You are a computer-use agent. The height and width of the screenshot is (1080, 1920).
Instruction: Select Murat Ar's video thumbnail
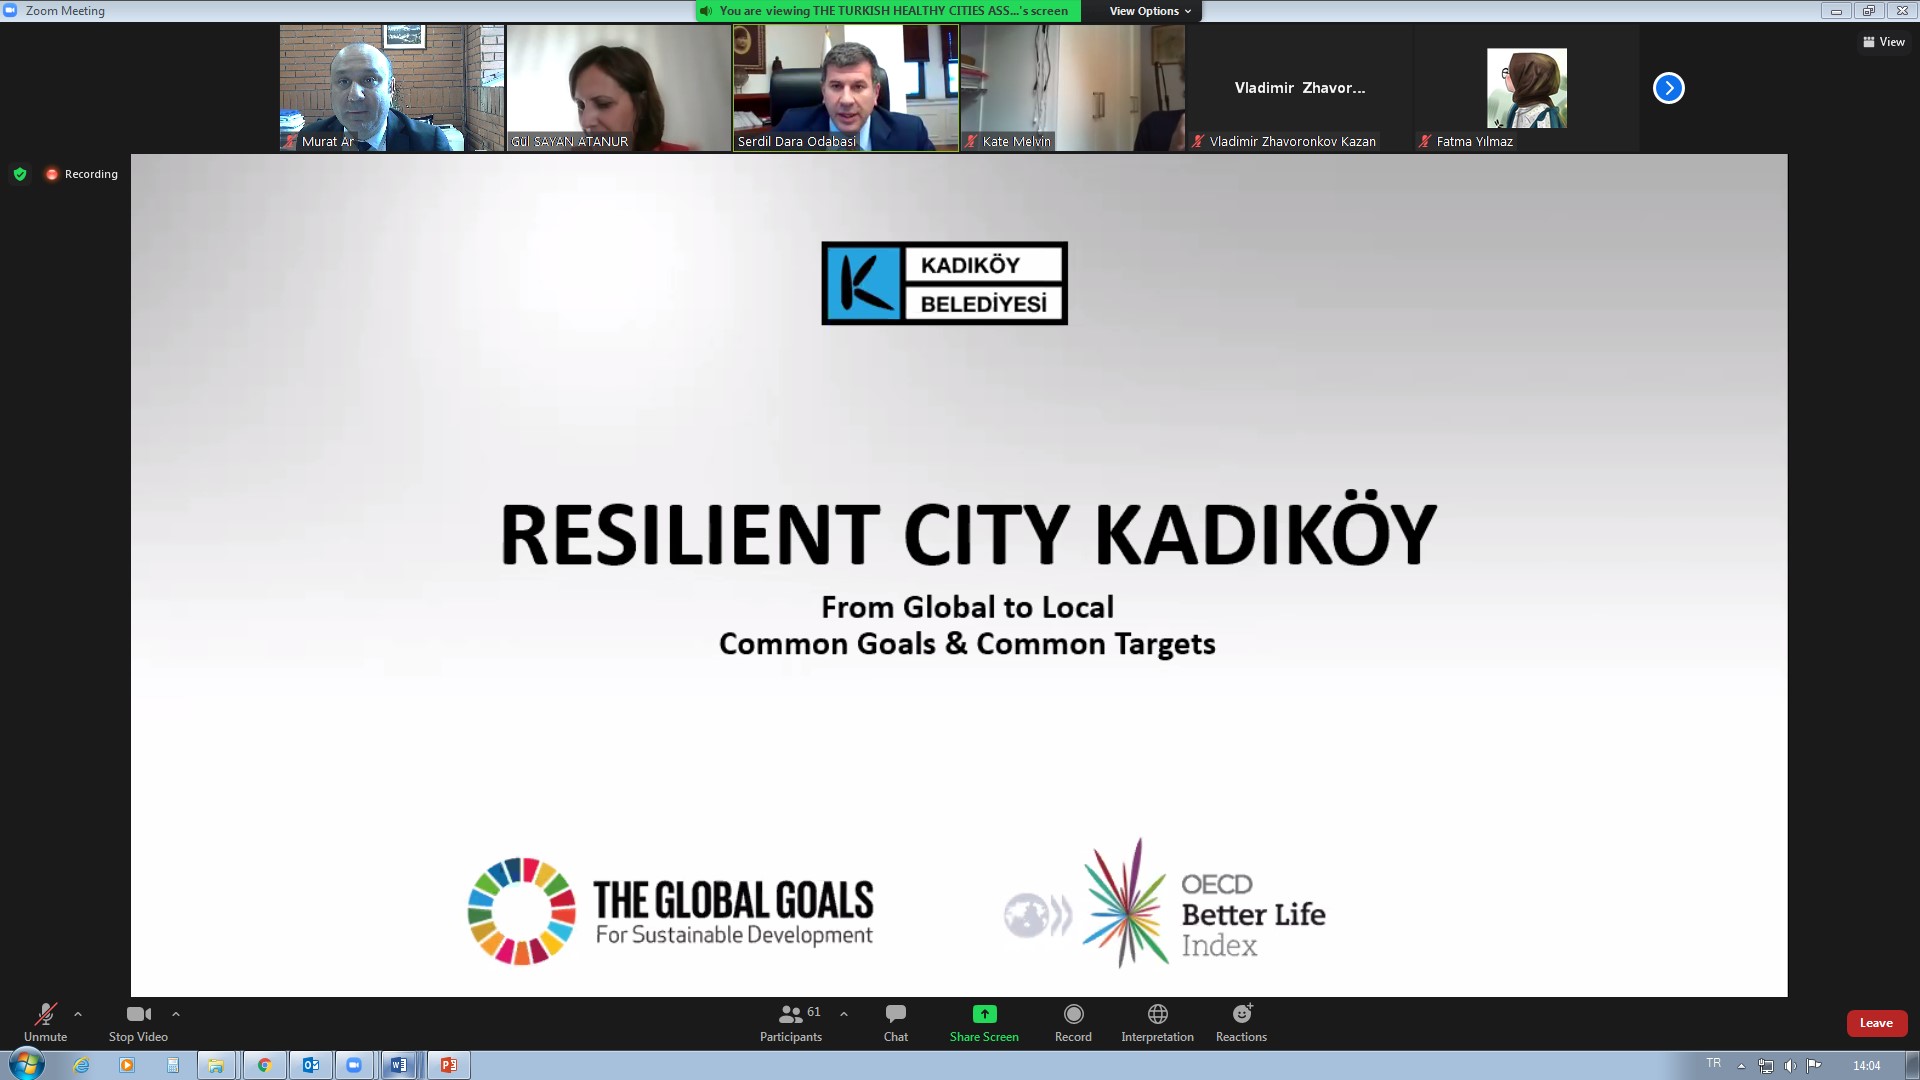[x=392, y=88]
